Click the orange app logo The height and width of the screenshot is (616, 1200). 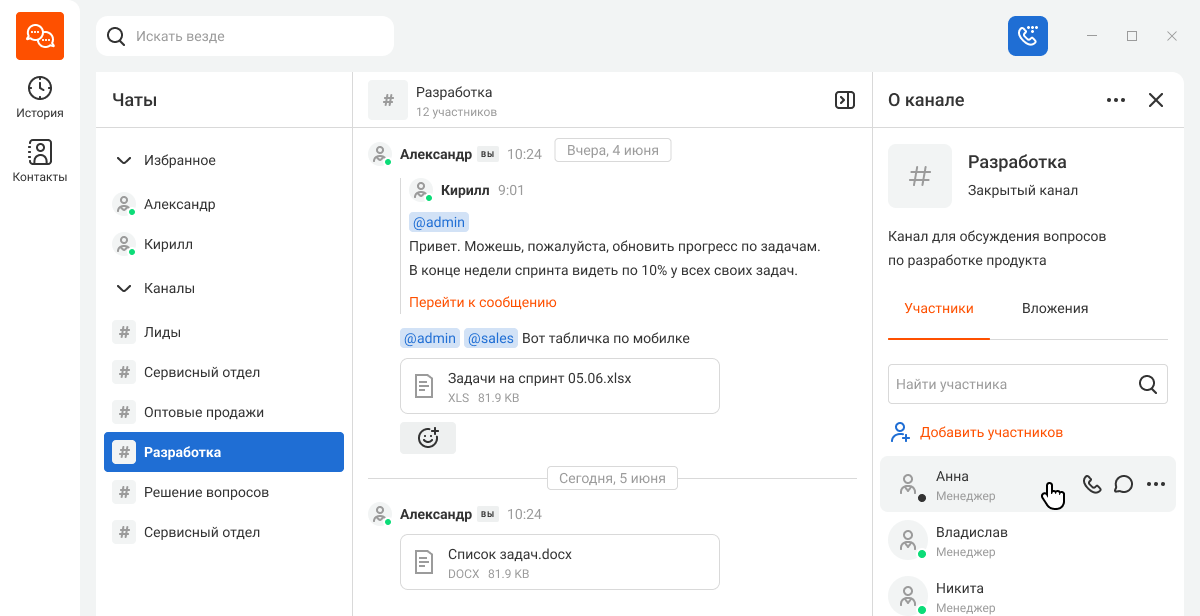40,36
